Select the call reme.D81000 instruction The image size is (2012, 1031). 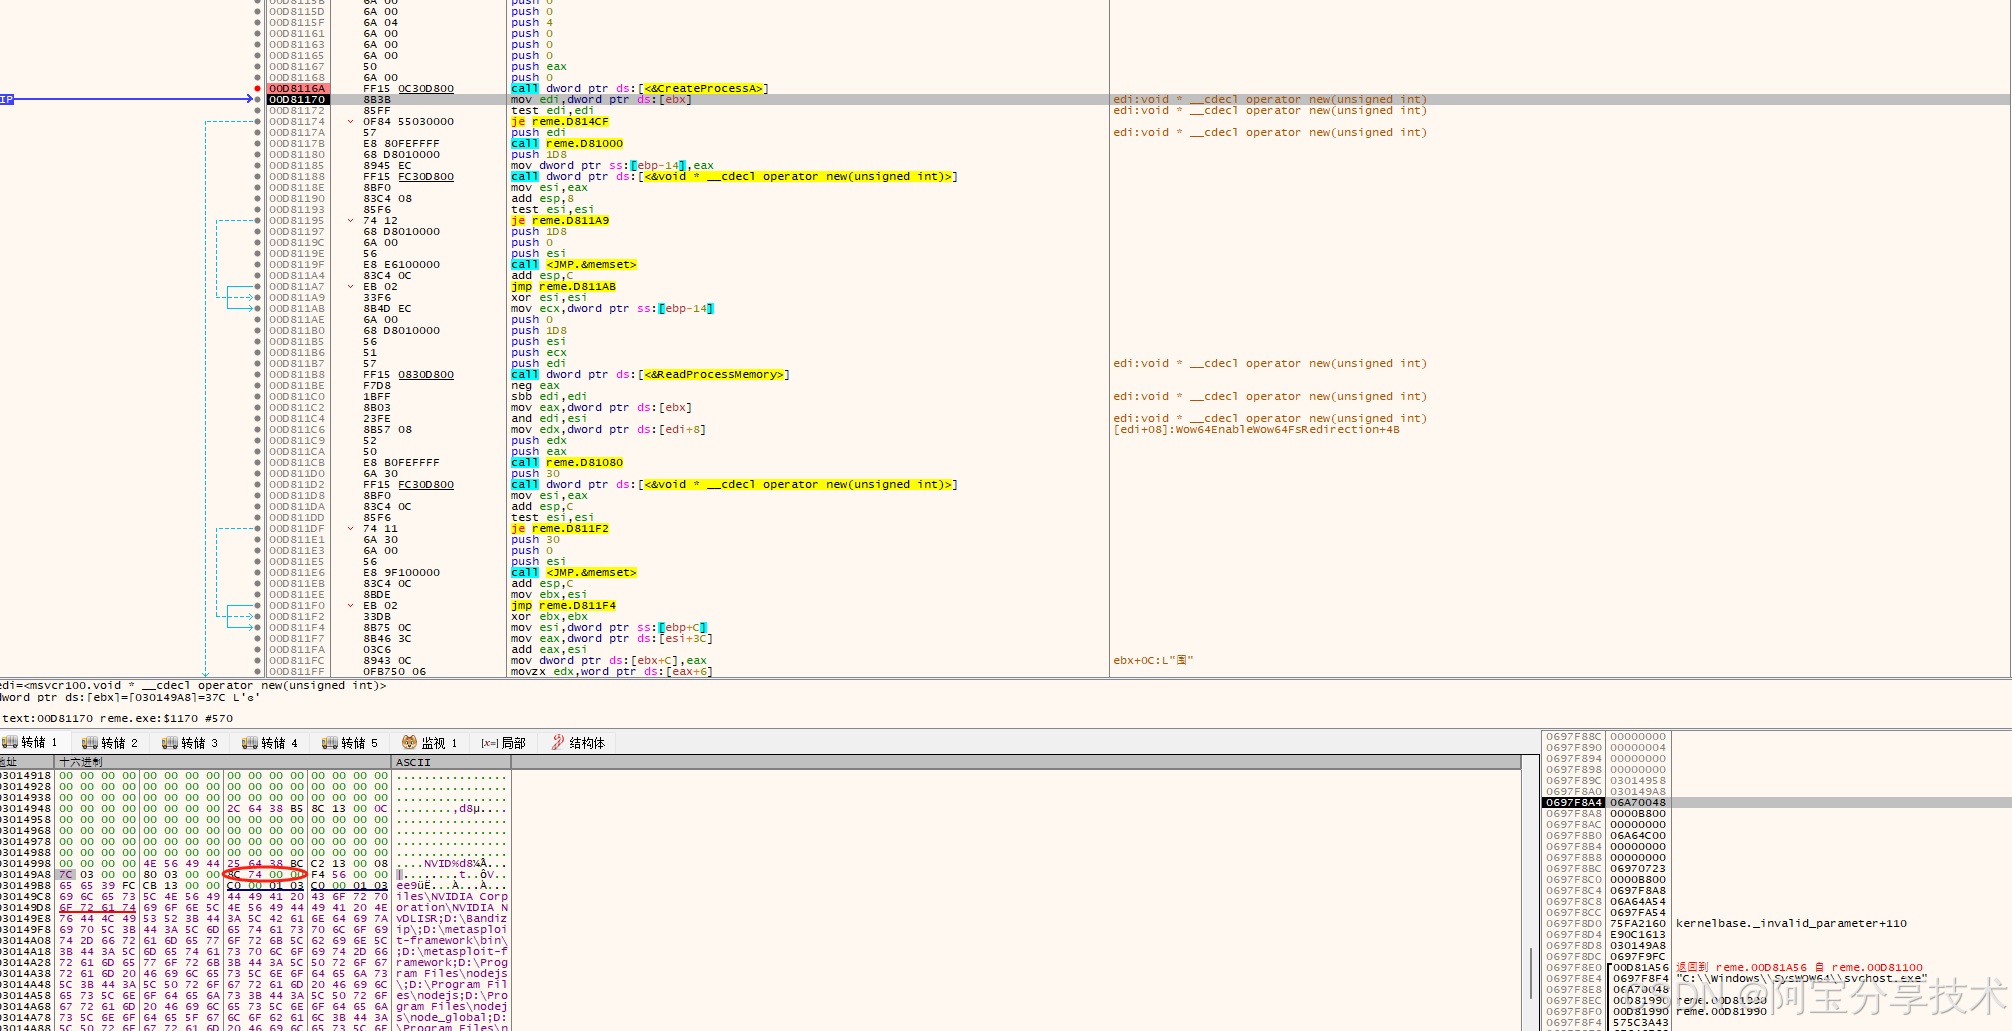point(566,144)
